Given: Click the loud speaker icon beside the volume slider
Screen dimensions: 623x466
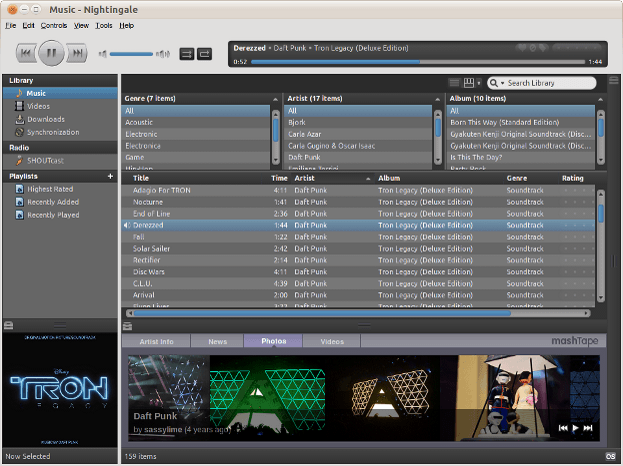Looking at the screenshot, I should [163, 54].
